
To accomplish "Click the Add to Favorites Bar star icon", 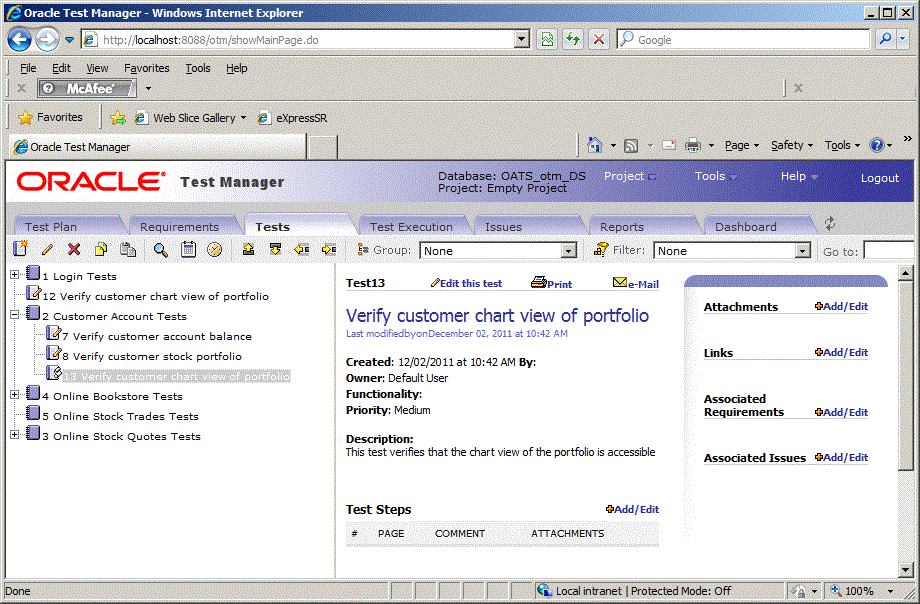I will [118, 118].
